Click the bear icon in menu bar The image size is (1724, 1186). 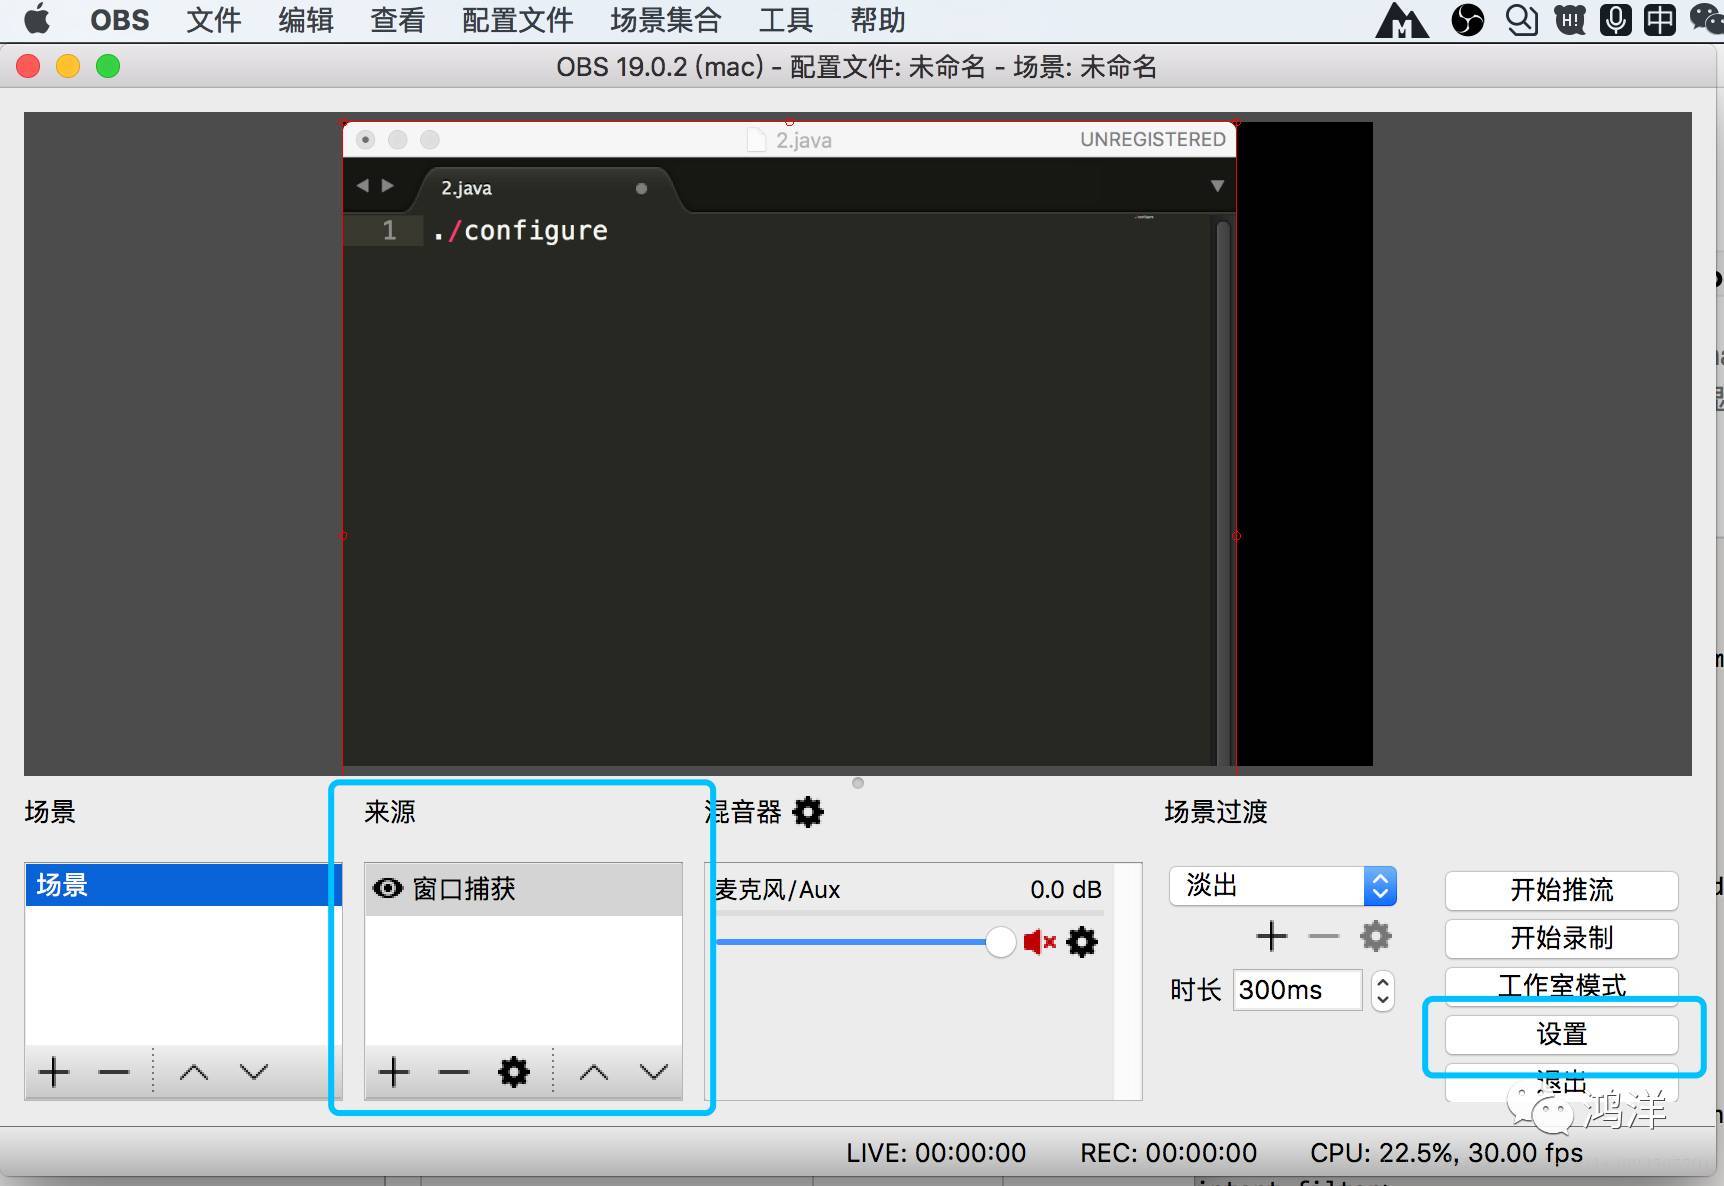1570,20
